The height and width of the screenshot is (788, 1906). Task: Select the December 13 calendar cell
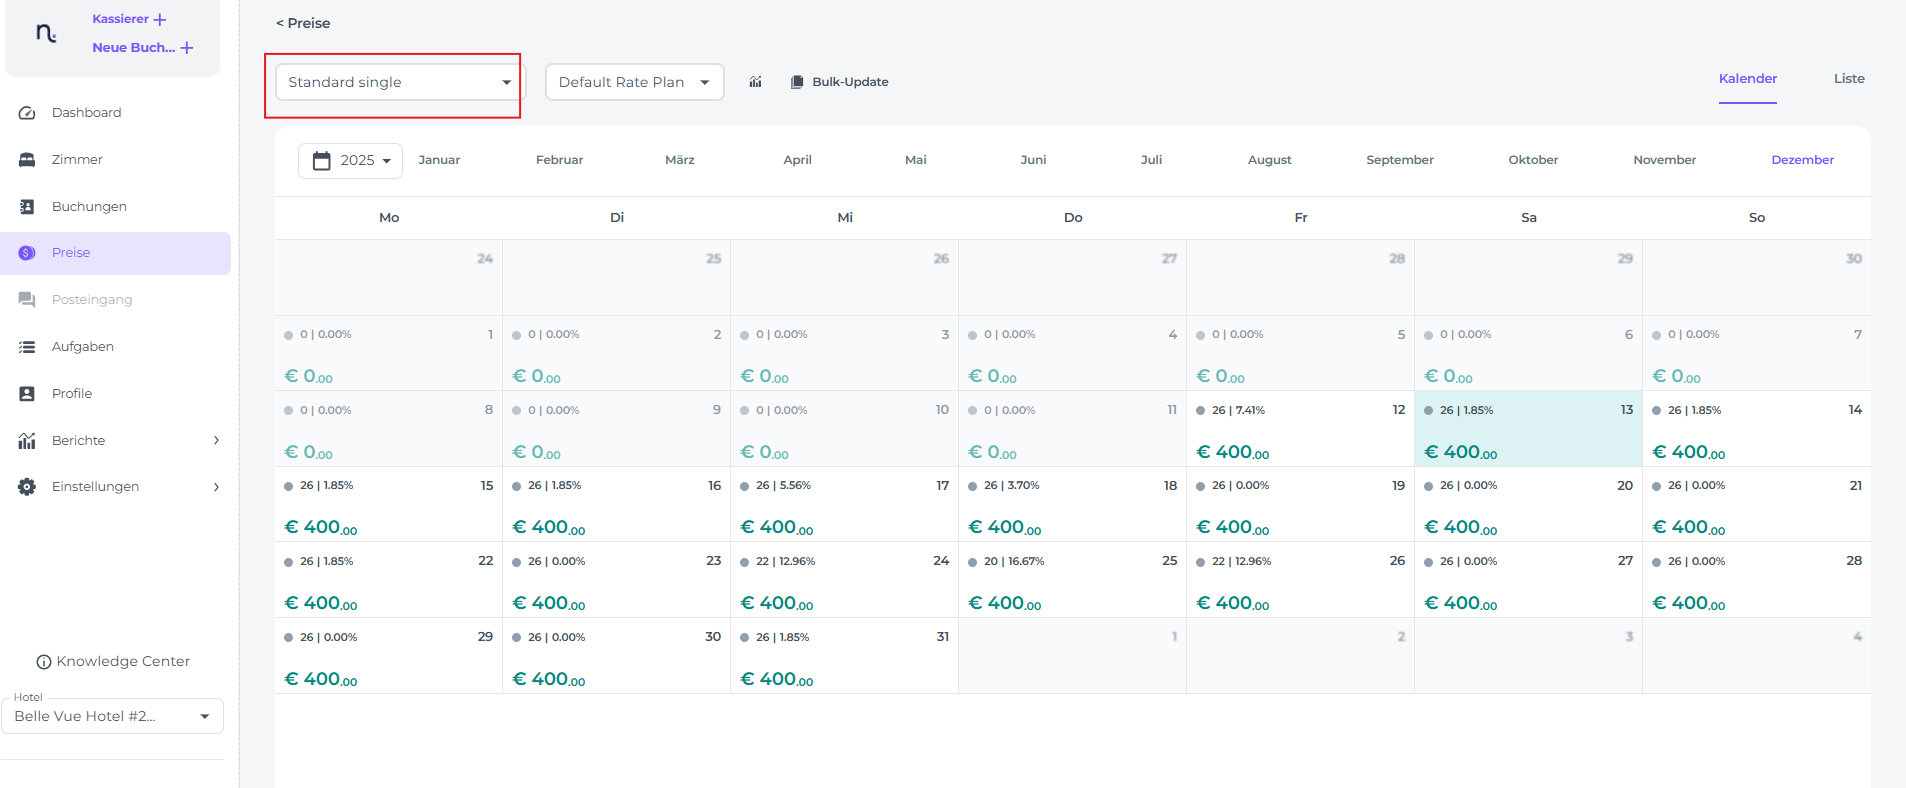(1527, 429)
